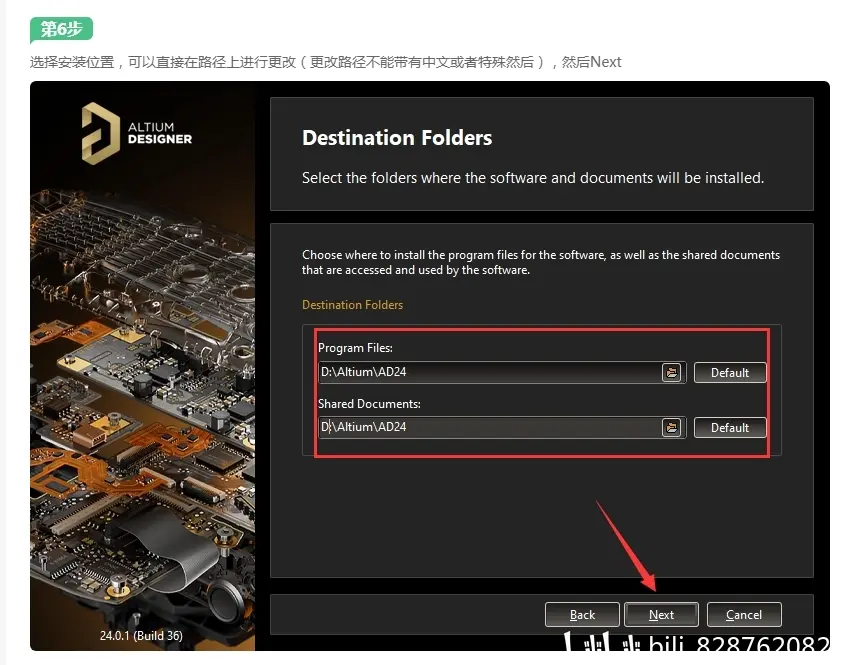Image resolution: width=860 pixels, height=665 pixels.
Task: Click the Chinese instruction text above installer
Action: pyautogui.click(x=325, y=62)
